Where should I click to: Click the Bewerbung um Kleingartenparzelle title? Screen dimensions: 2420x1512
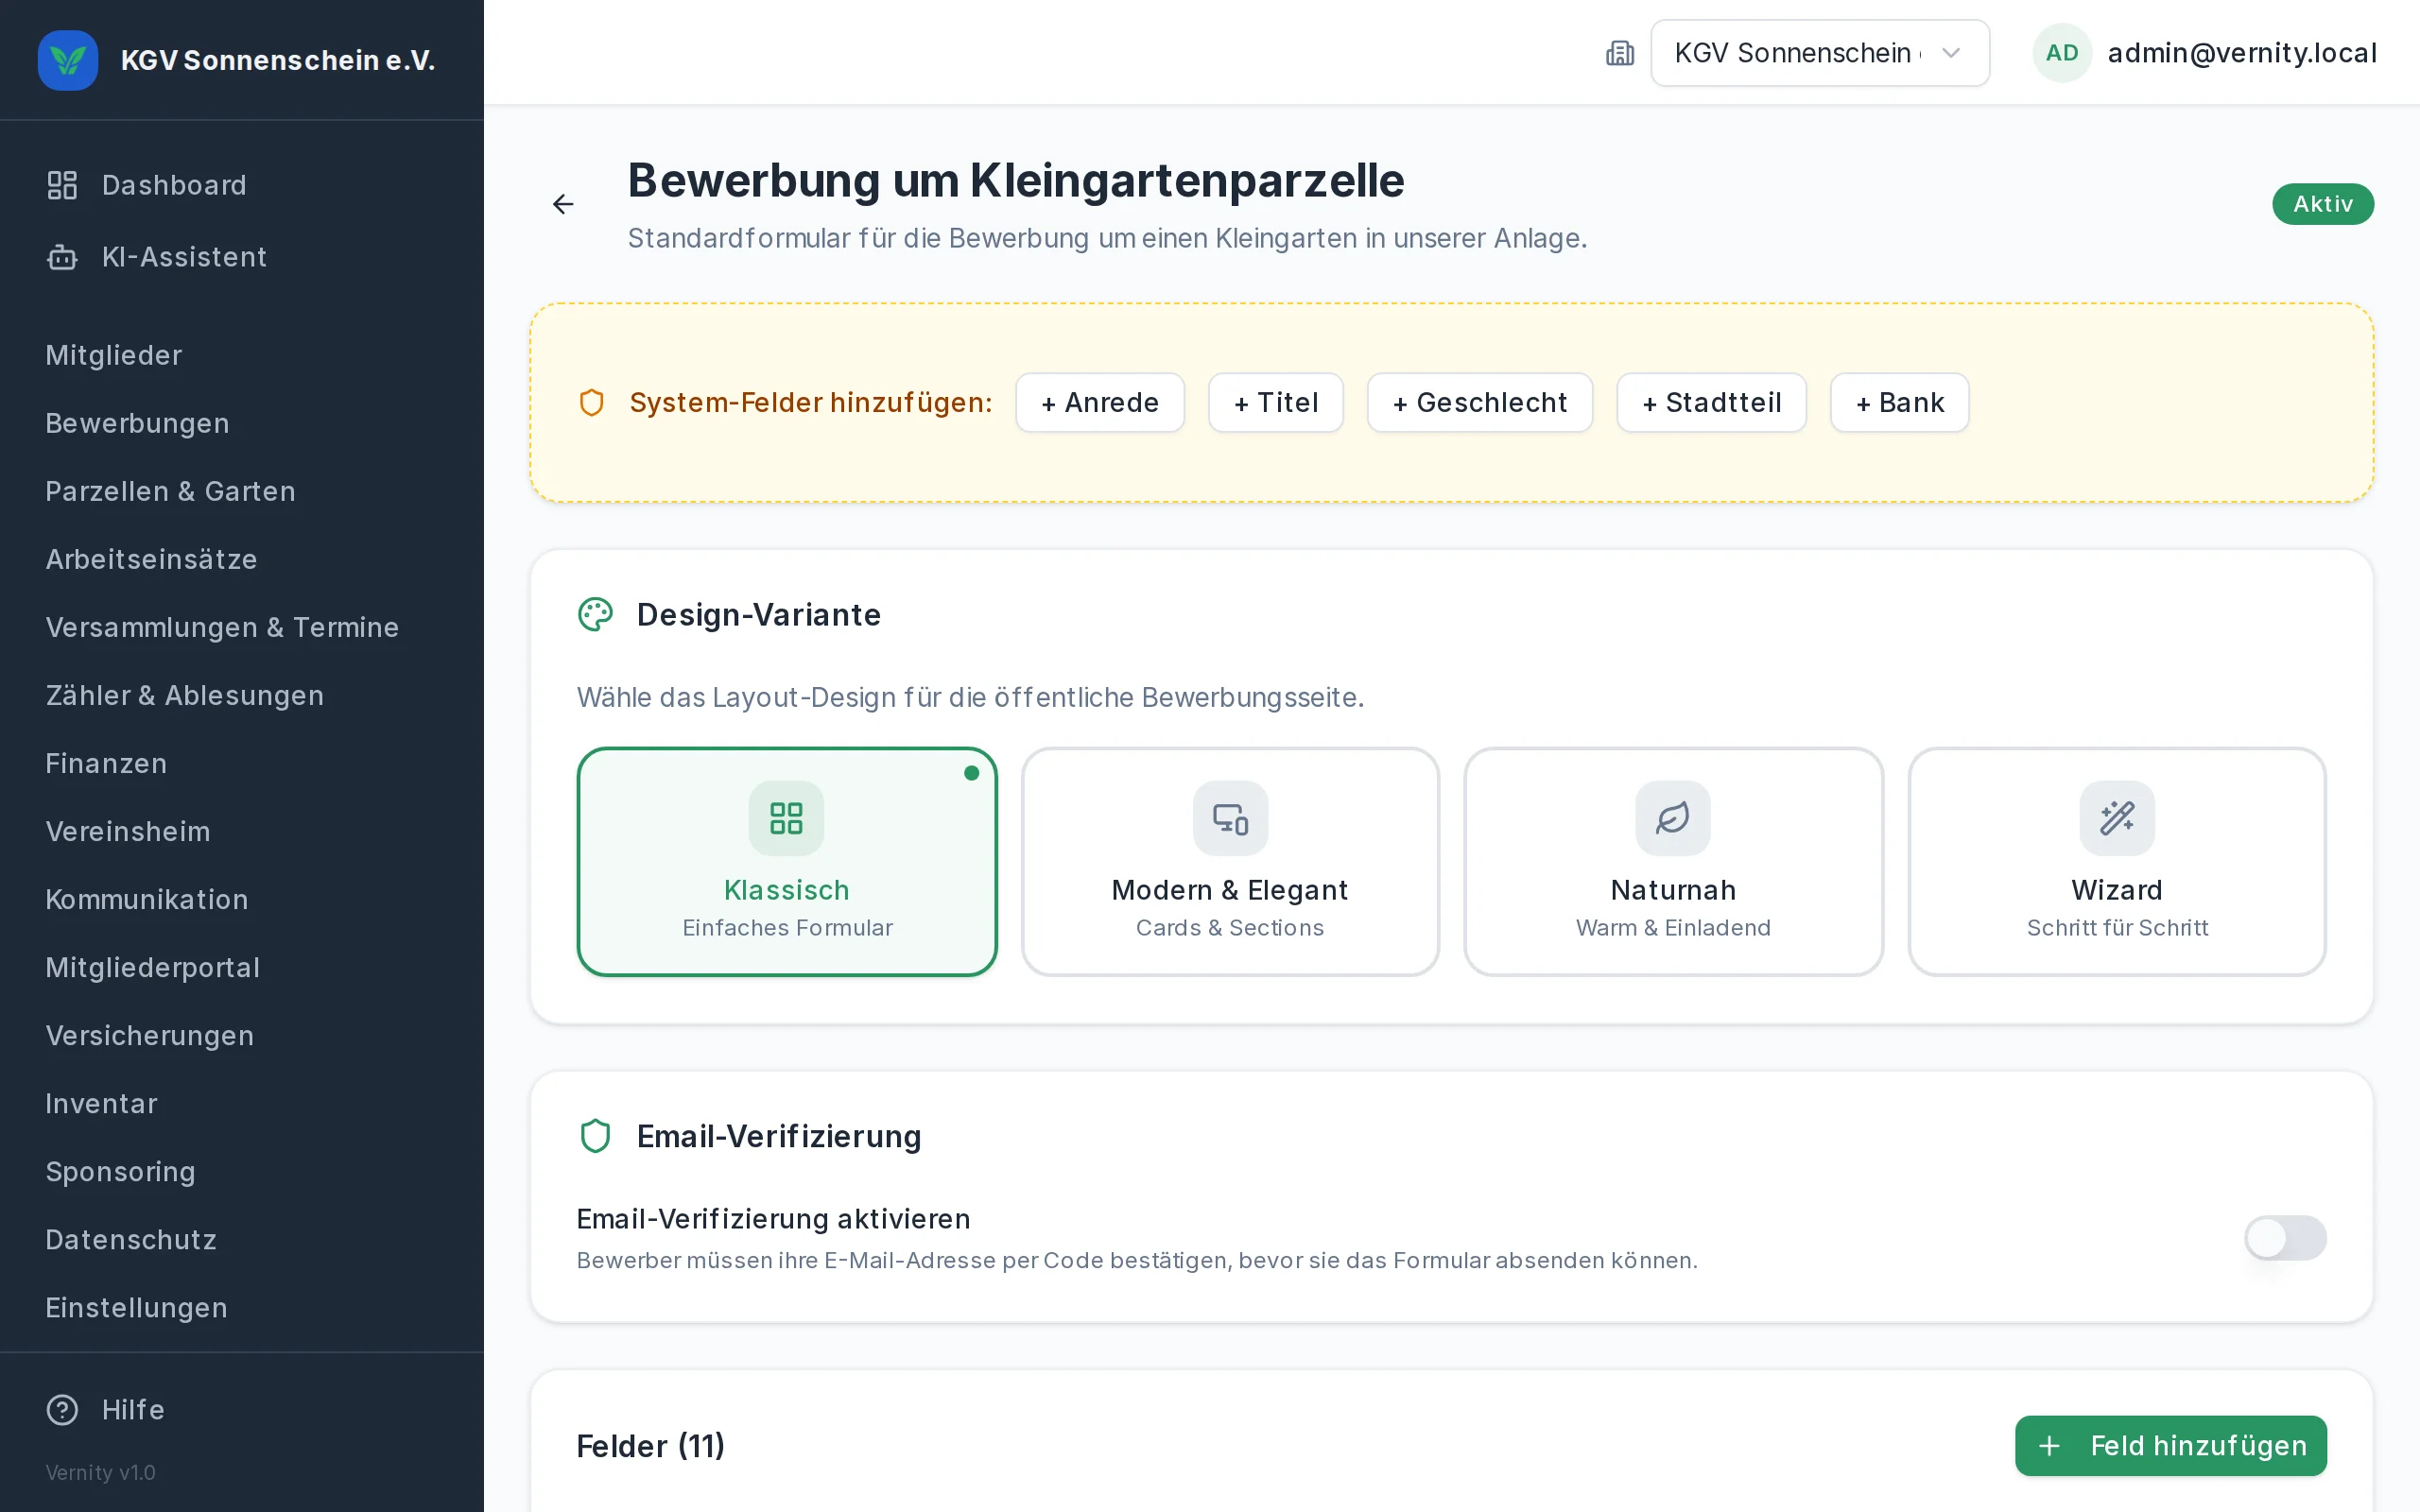coord(1016,181)
